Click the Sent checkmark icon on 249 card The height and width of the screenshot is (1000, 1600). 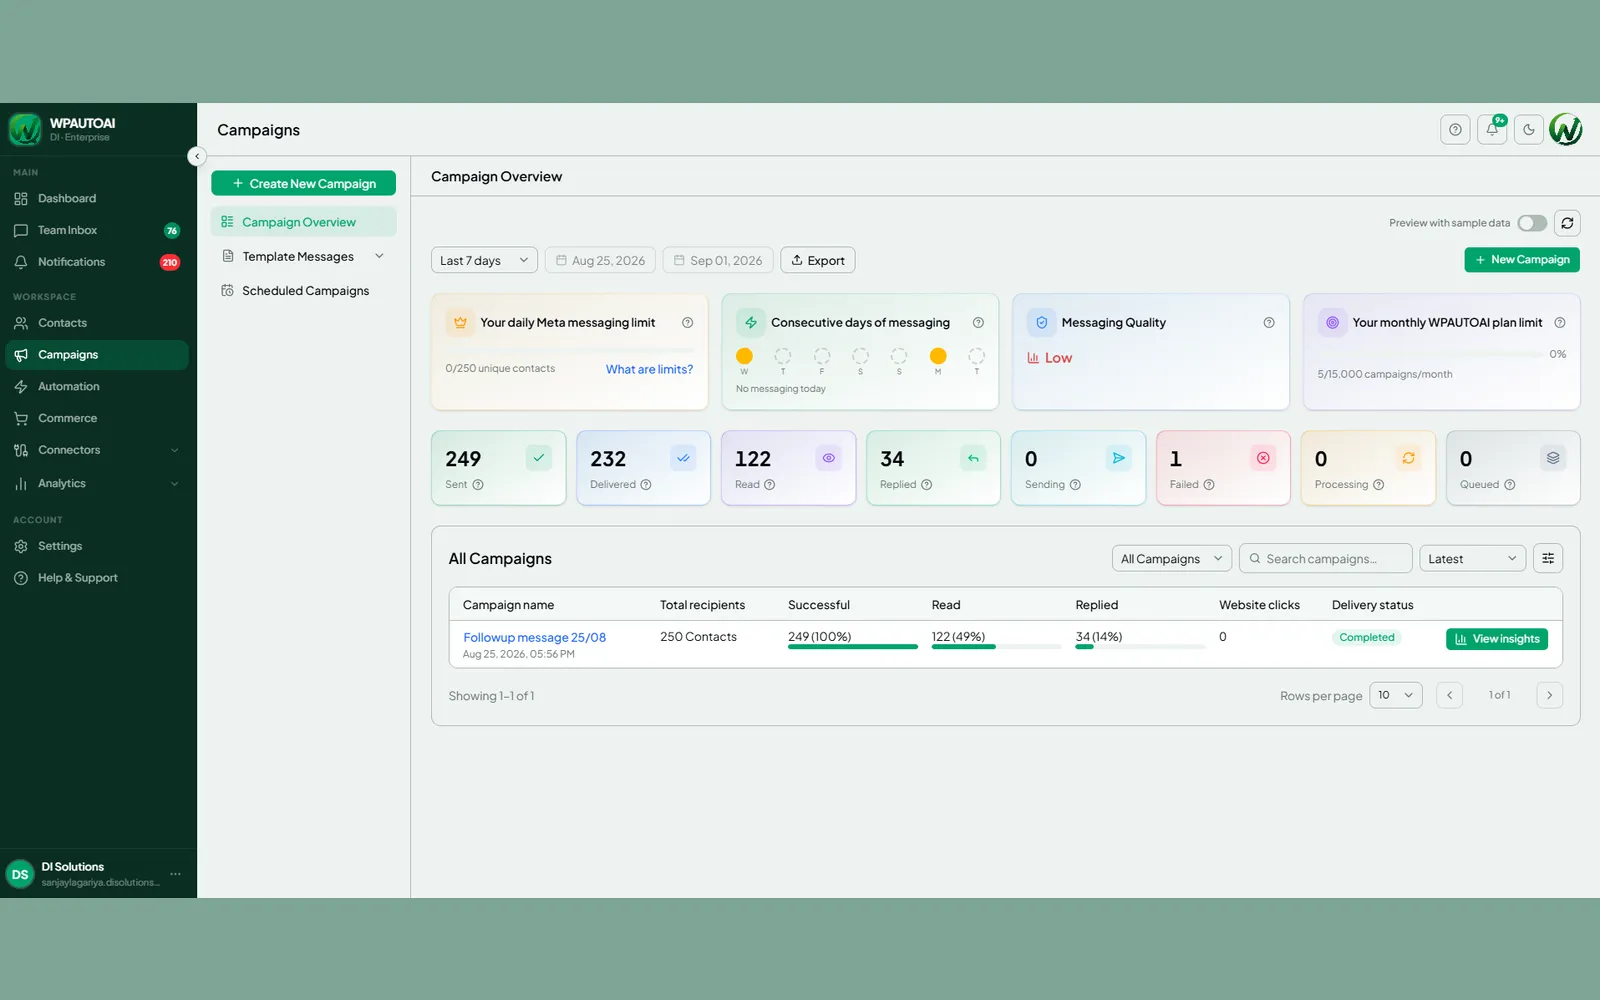538,458
